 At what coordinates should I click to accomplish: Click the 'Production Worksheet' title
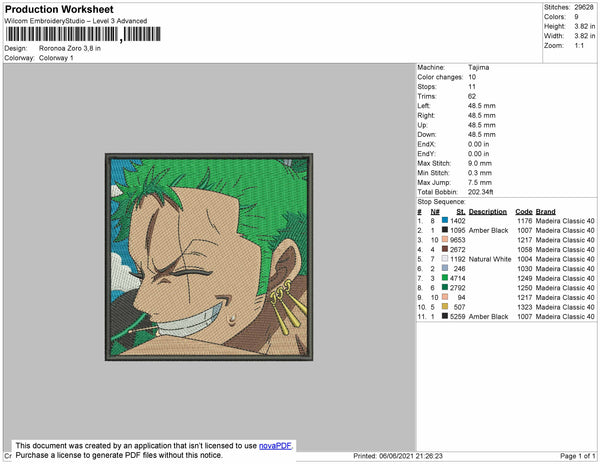pyautogui.click(x=59, y=10)
